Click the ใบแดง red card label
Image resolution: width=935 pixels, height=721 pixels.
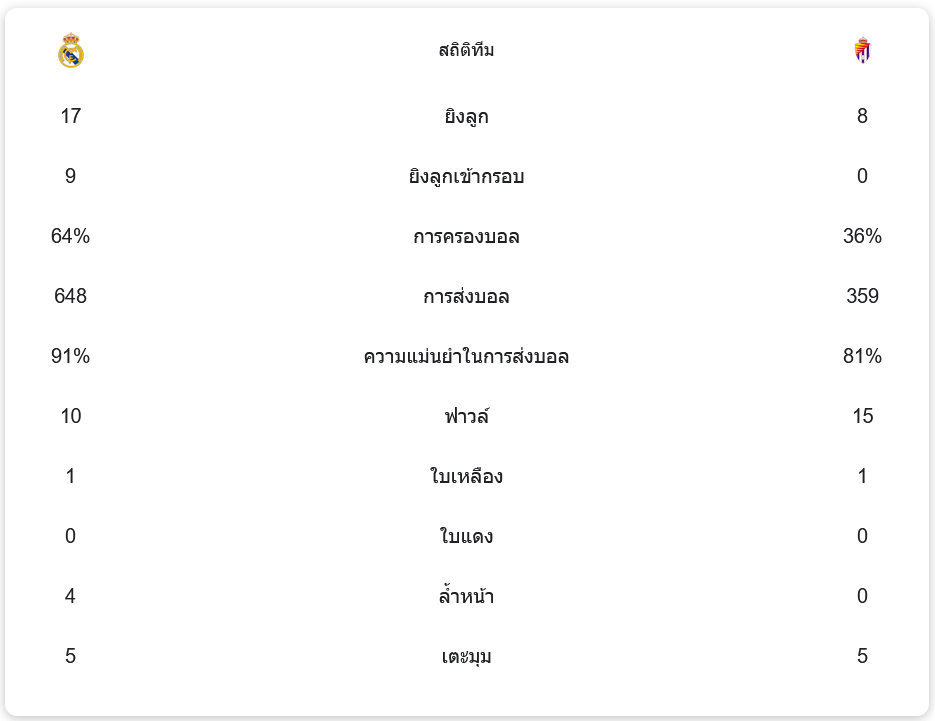coord(466,537)
